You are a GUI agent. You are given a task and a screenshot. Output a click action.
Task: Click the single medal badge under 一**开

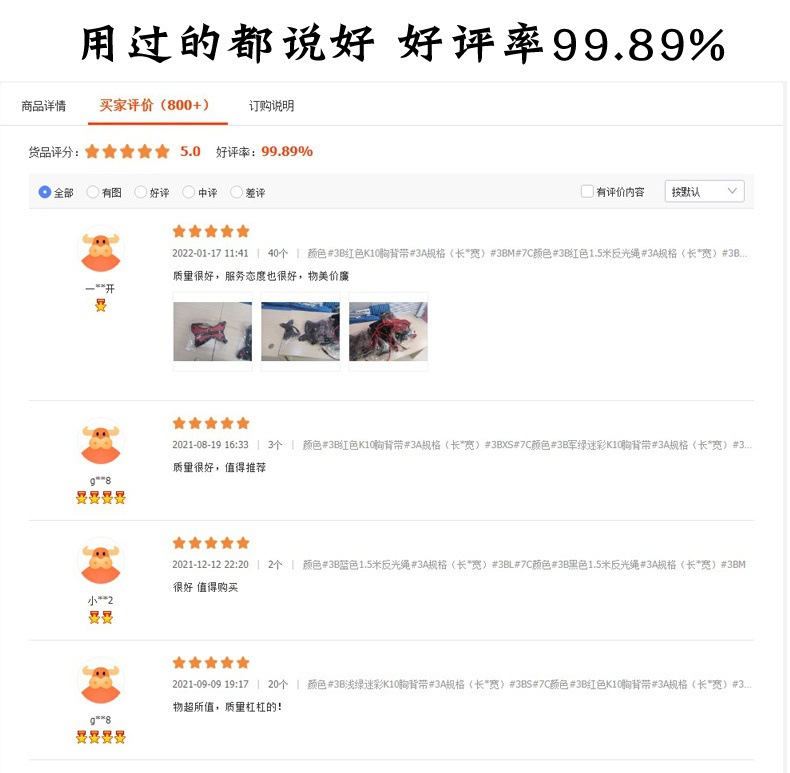(x=101, y=305)
